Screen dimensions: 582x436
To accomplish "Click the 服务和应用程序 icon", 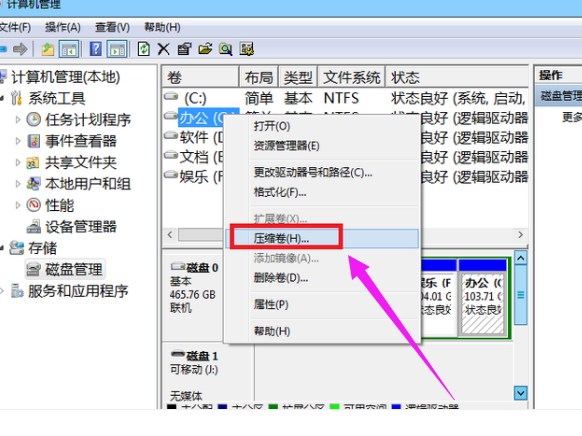I will [17, 291].
